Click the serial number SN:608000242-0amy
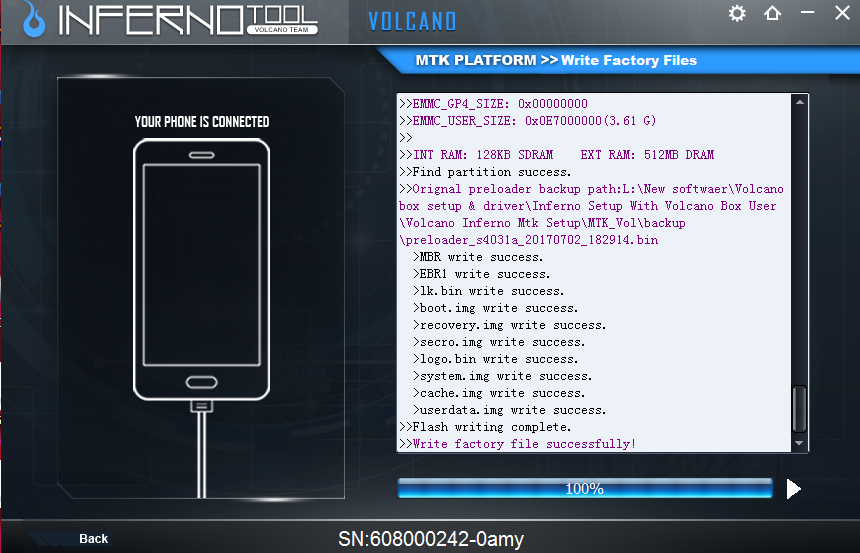860x553 pixels. coord(431,539)
